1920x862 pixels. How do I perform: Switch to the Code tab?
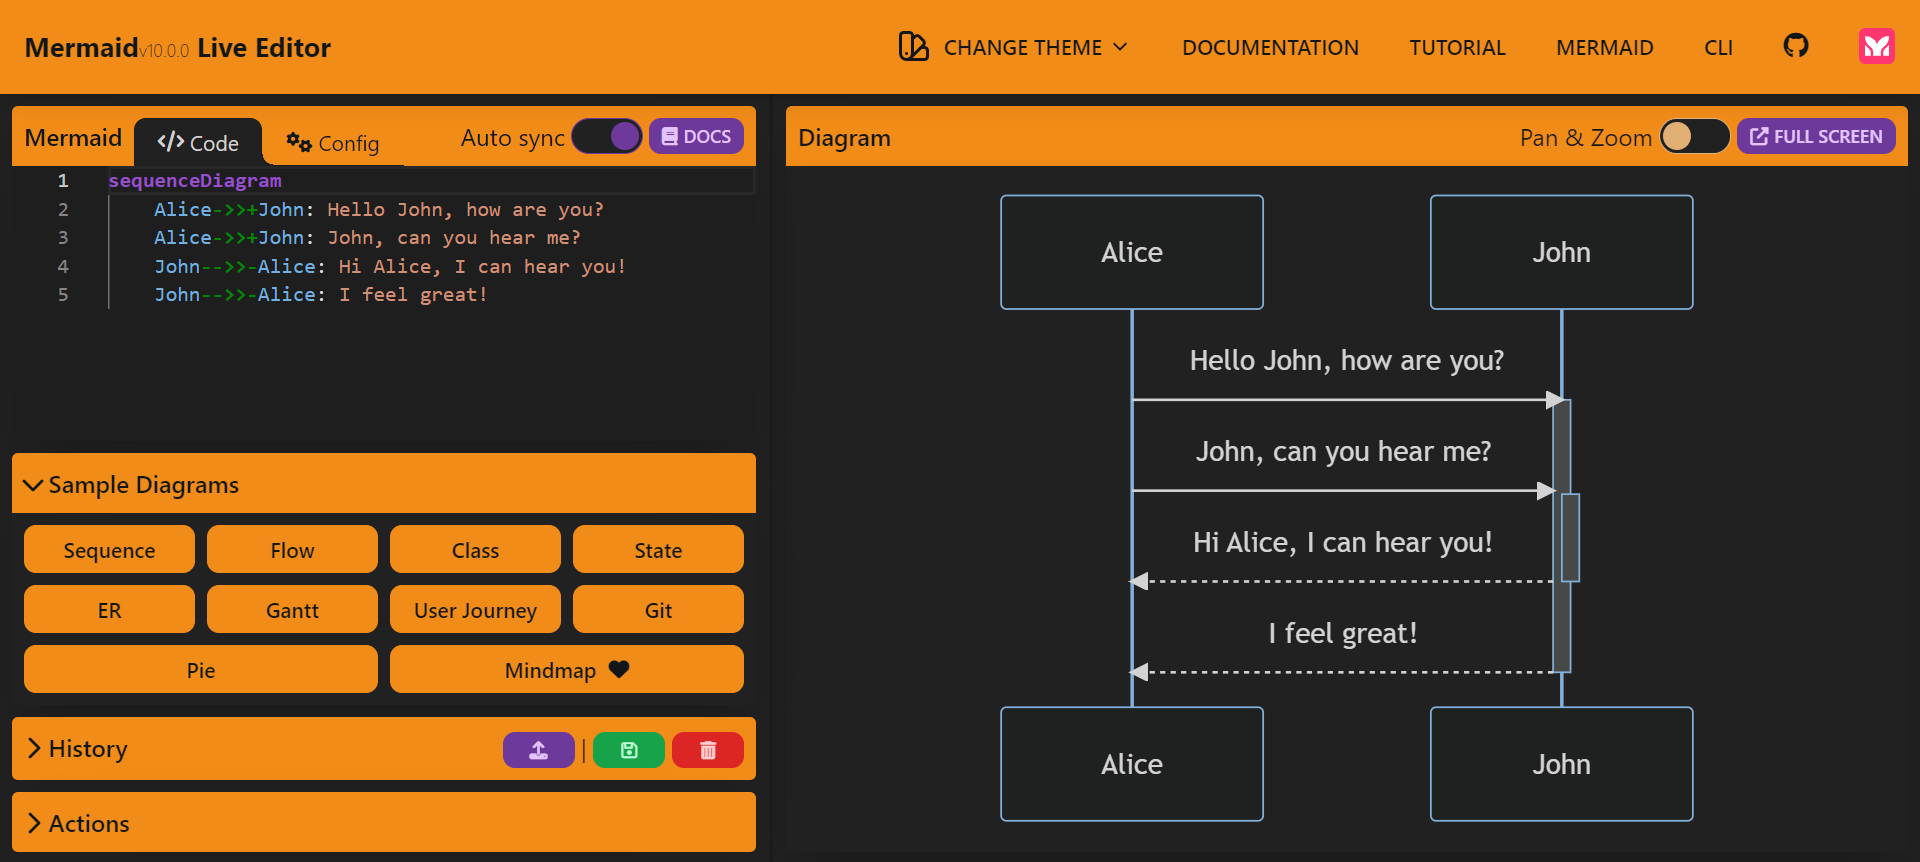point(198,142)
